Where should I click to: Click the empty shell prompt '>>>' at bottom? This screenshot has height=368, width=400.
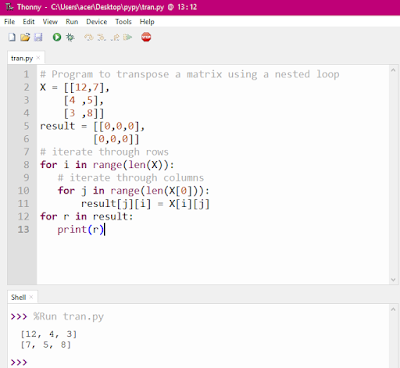19,362
